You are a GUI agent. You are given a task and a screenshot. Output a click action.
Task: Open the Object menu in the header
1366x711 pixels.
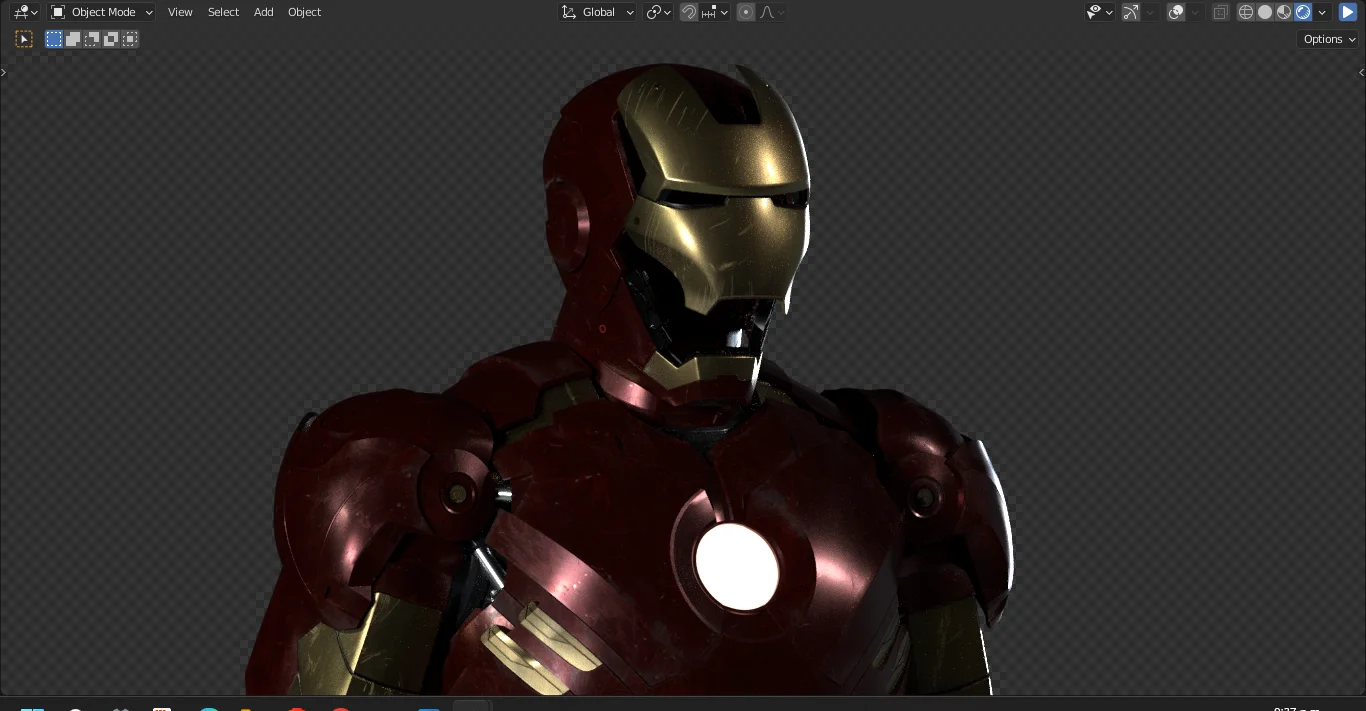tap(304, 12)
